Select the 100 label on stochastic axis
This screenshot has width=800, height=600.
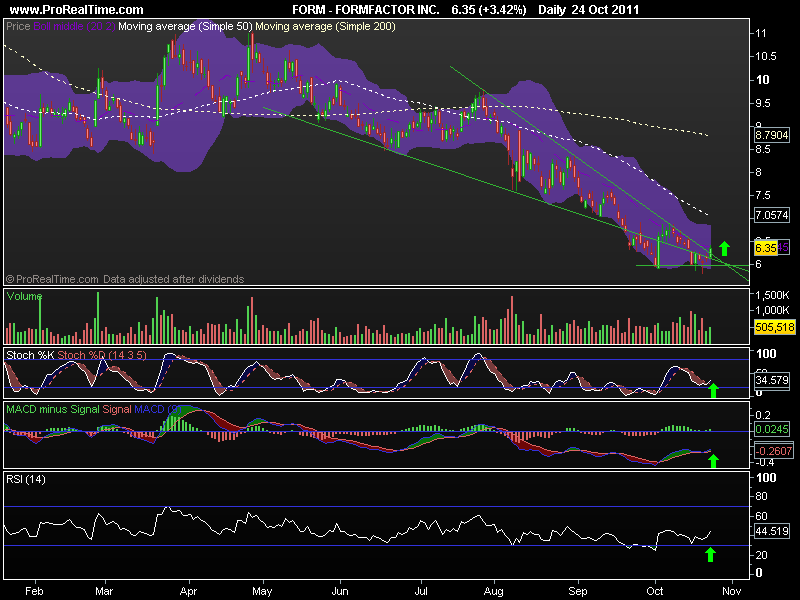point(766,354)
